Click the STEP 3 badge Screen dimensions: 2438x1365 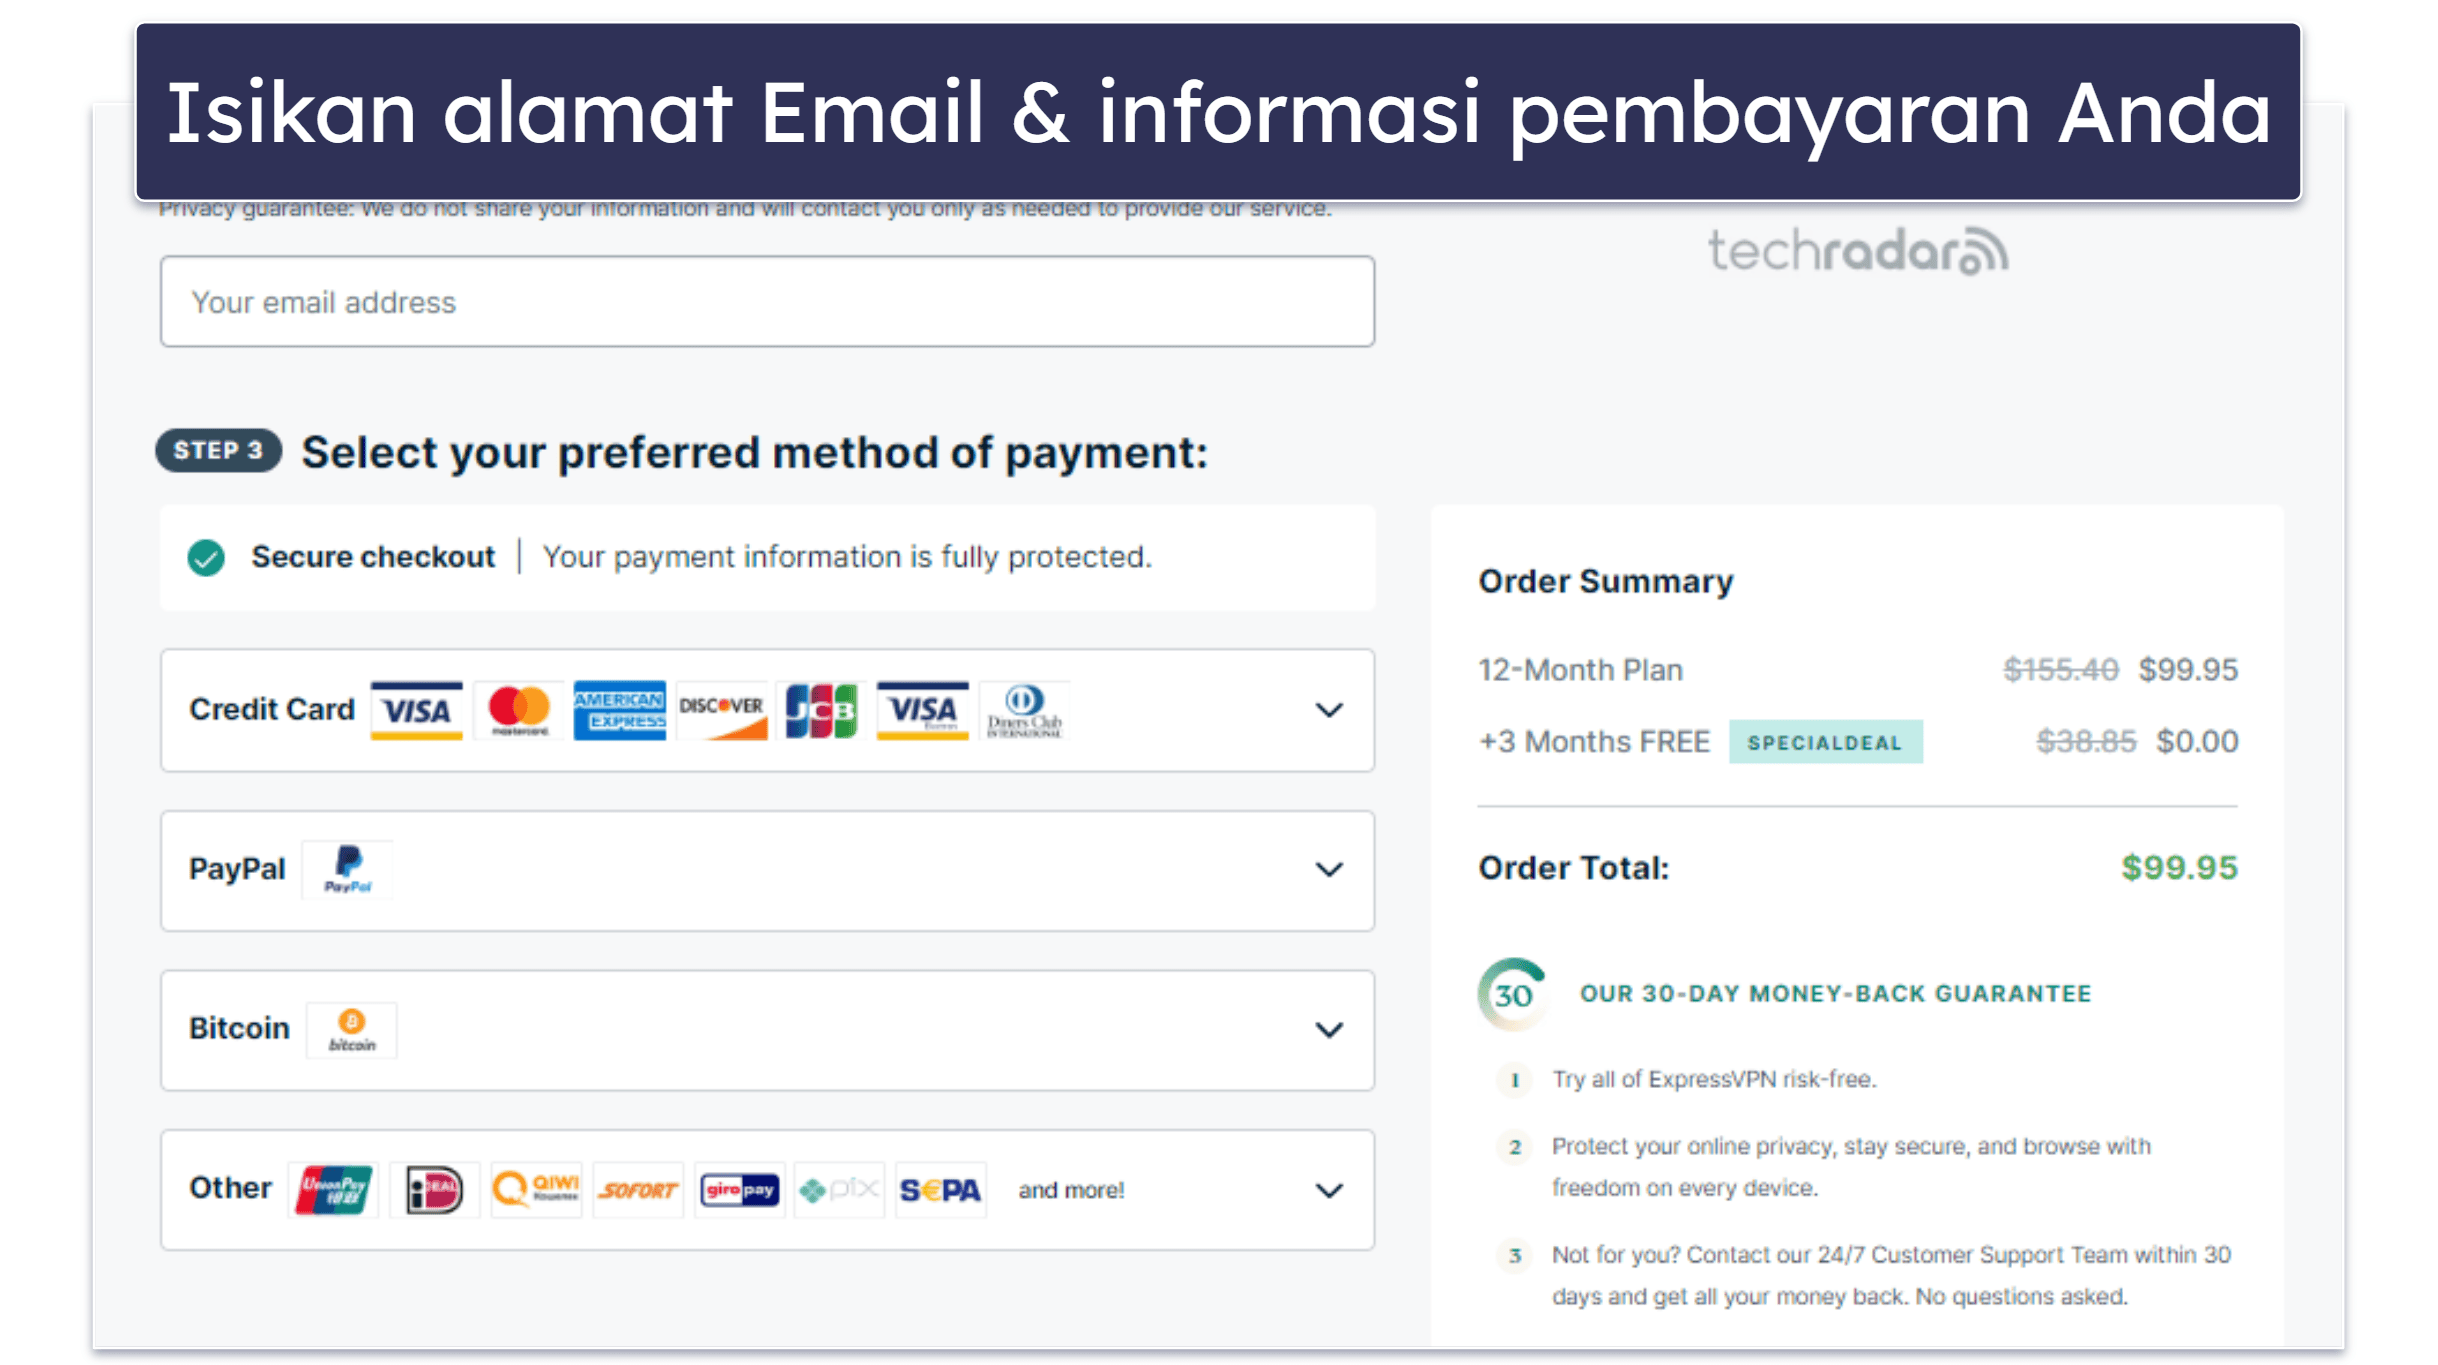coord(218,451)
